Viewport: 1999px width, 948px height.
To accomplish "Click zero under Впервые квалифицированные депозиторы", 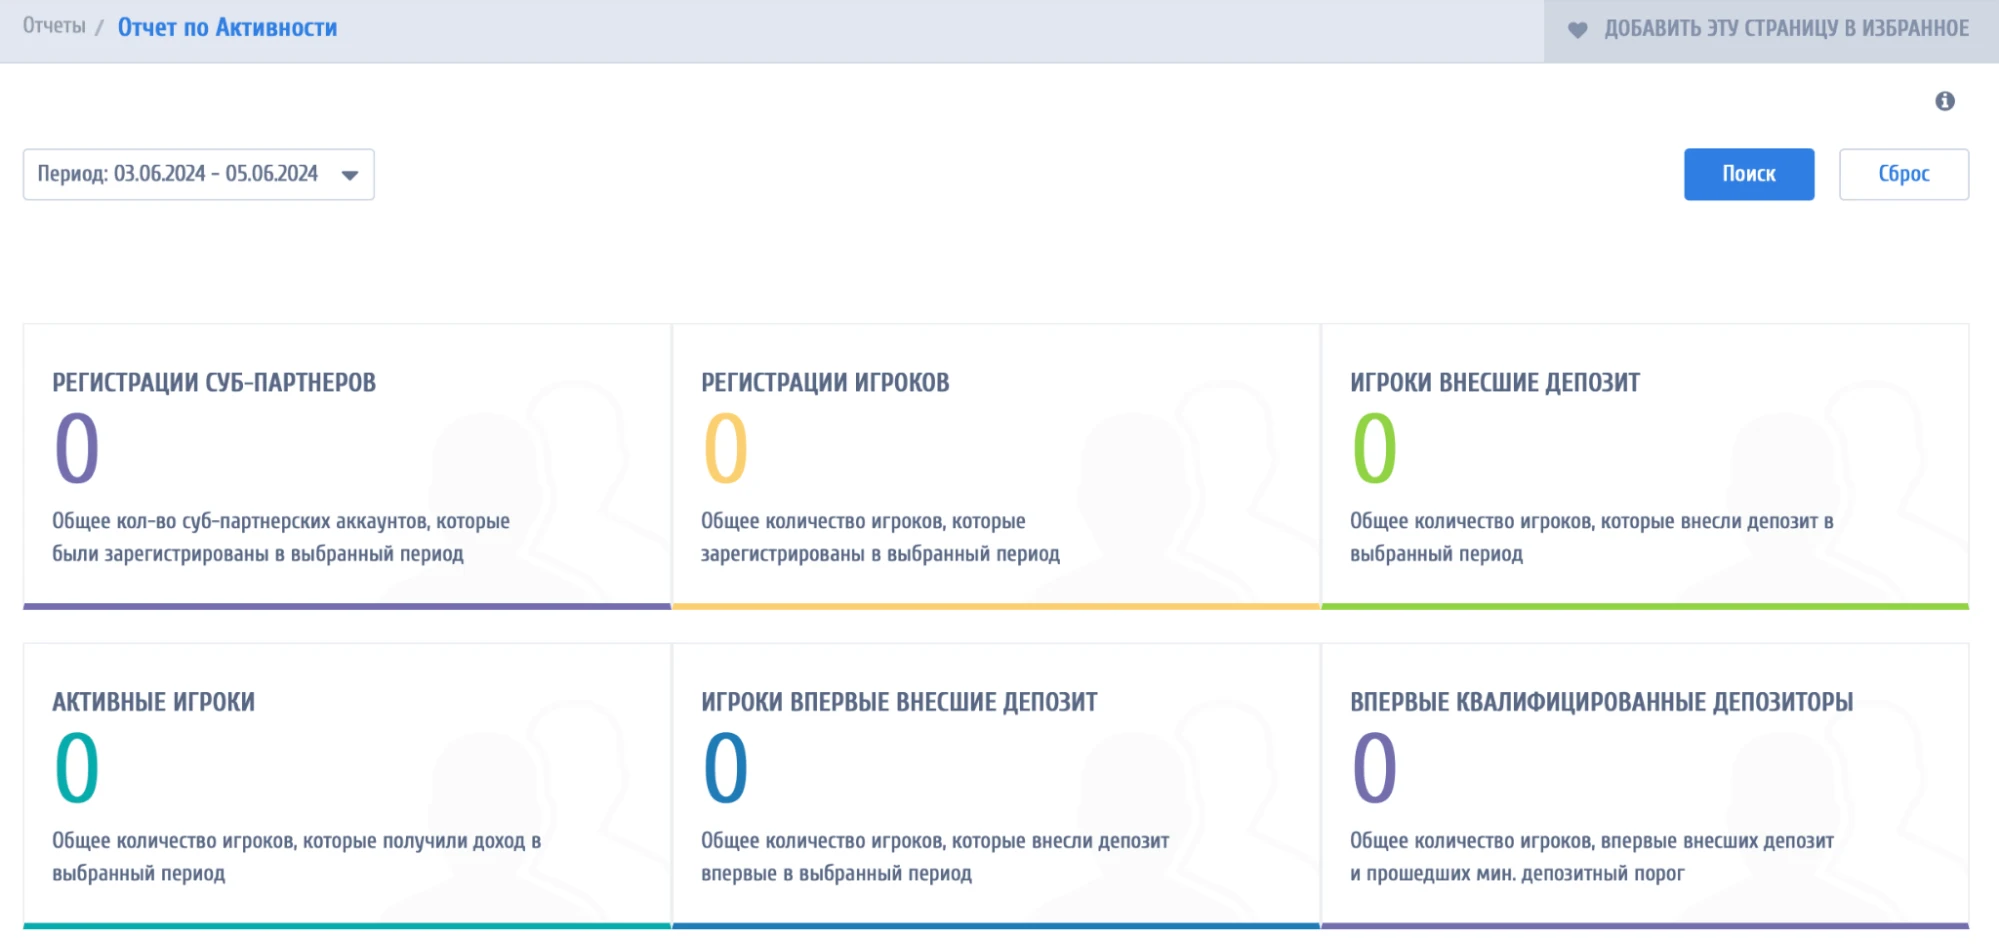I will pos(1375,768).
